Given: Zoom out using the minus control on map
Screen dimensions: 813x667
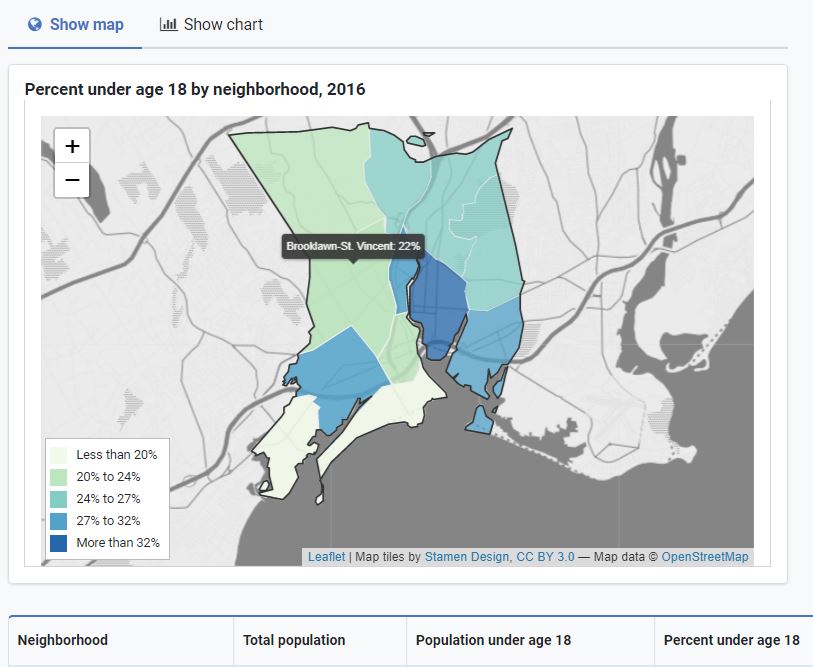Looking at the screenshot, I should click(x=71, y=182).
